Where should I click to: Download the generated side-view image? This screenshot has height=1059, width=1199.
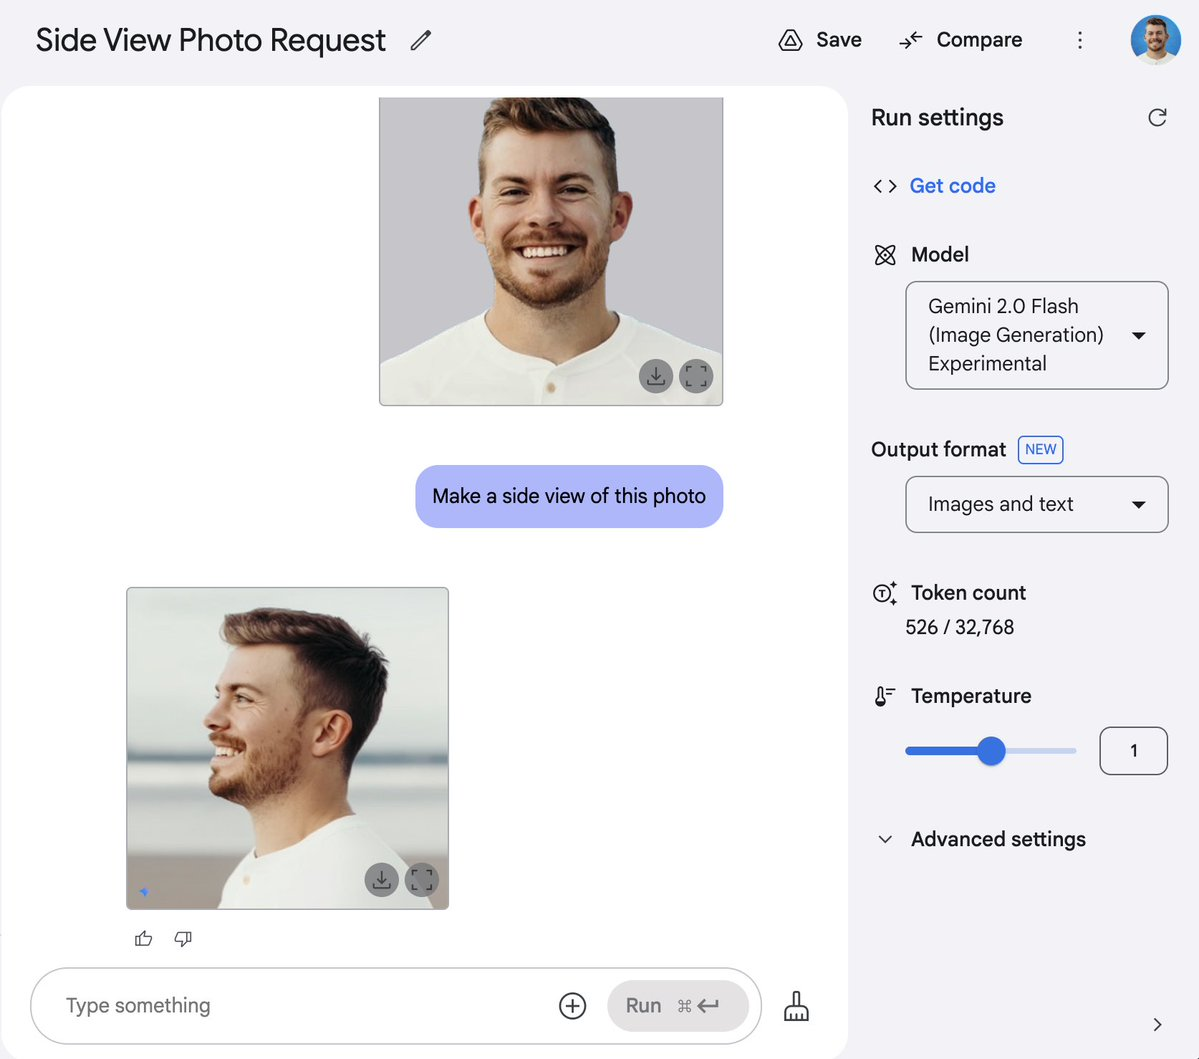pyautogui.click(x=382, y=880)
